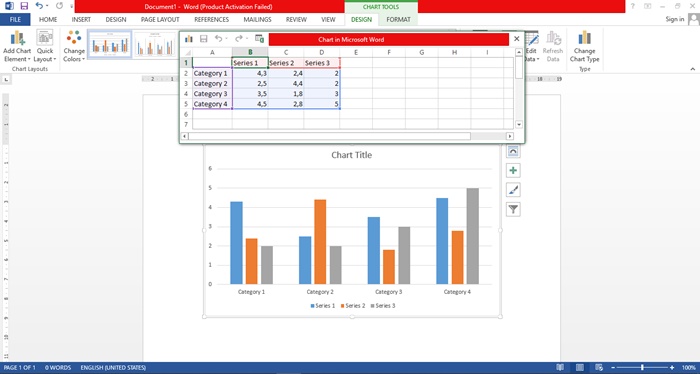Click the FILE button
The width and height of the screenshot is (700, 374).
(x=15, y=20)
